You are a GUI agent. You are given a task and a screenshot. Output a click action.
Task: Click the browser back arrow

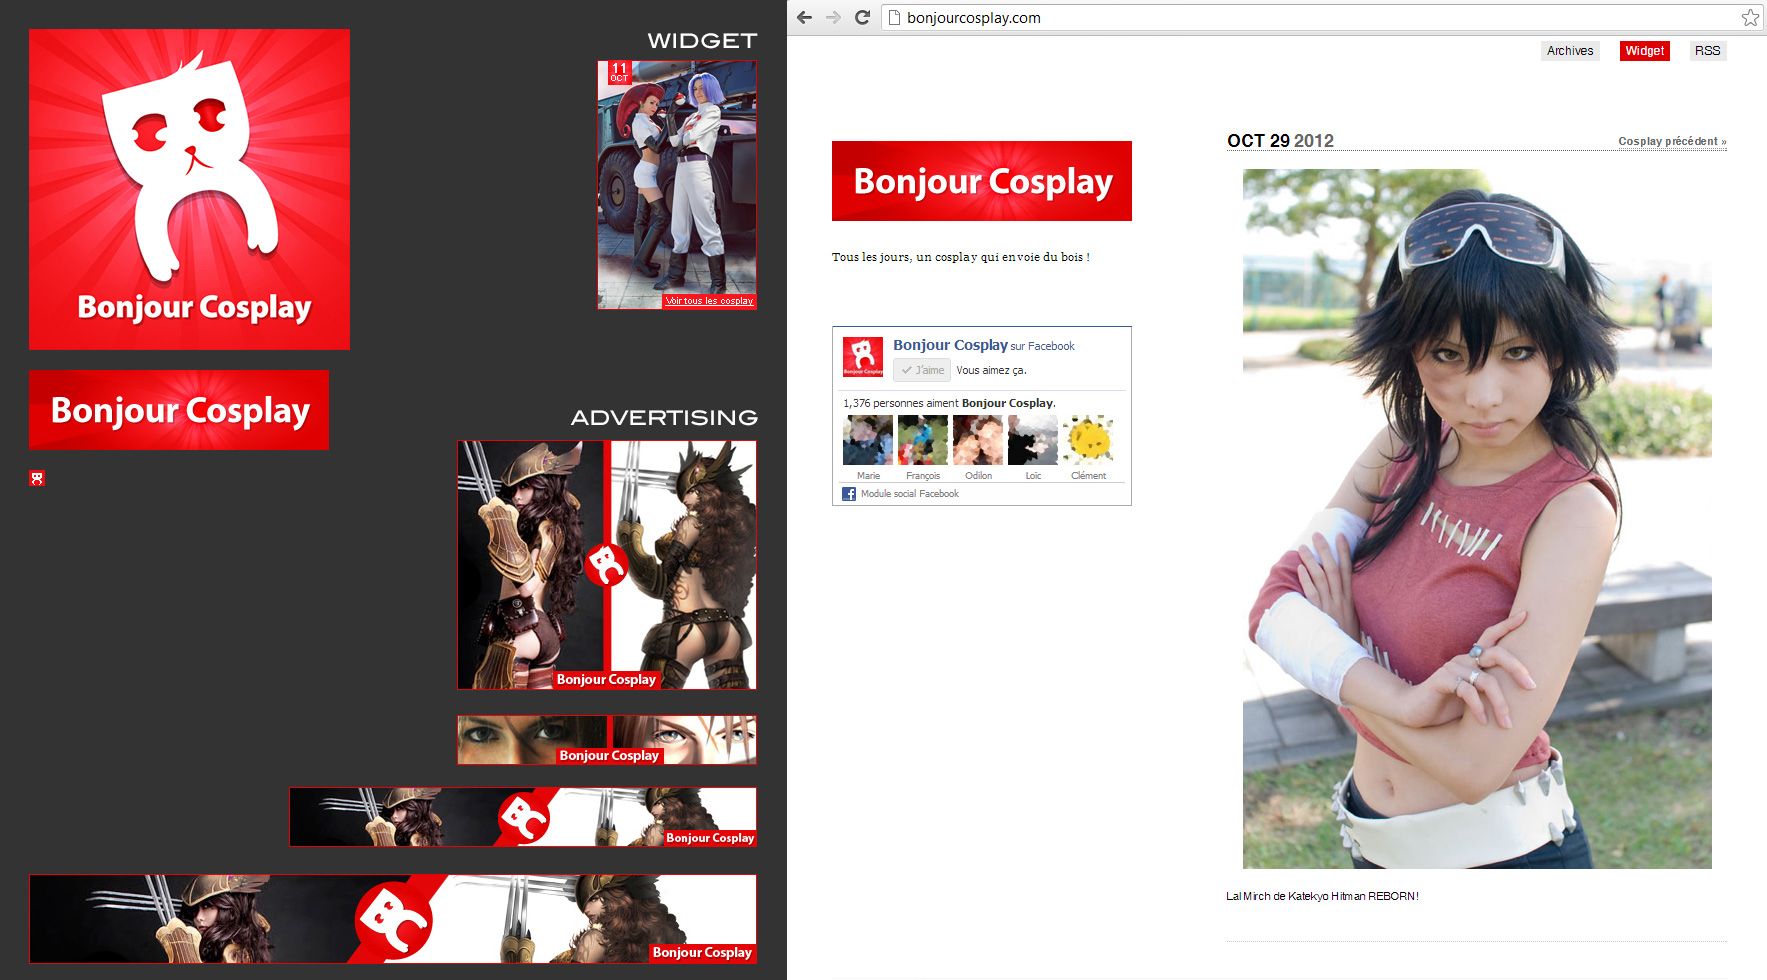click(x=804, y=17)
